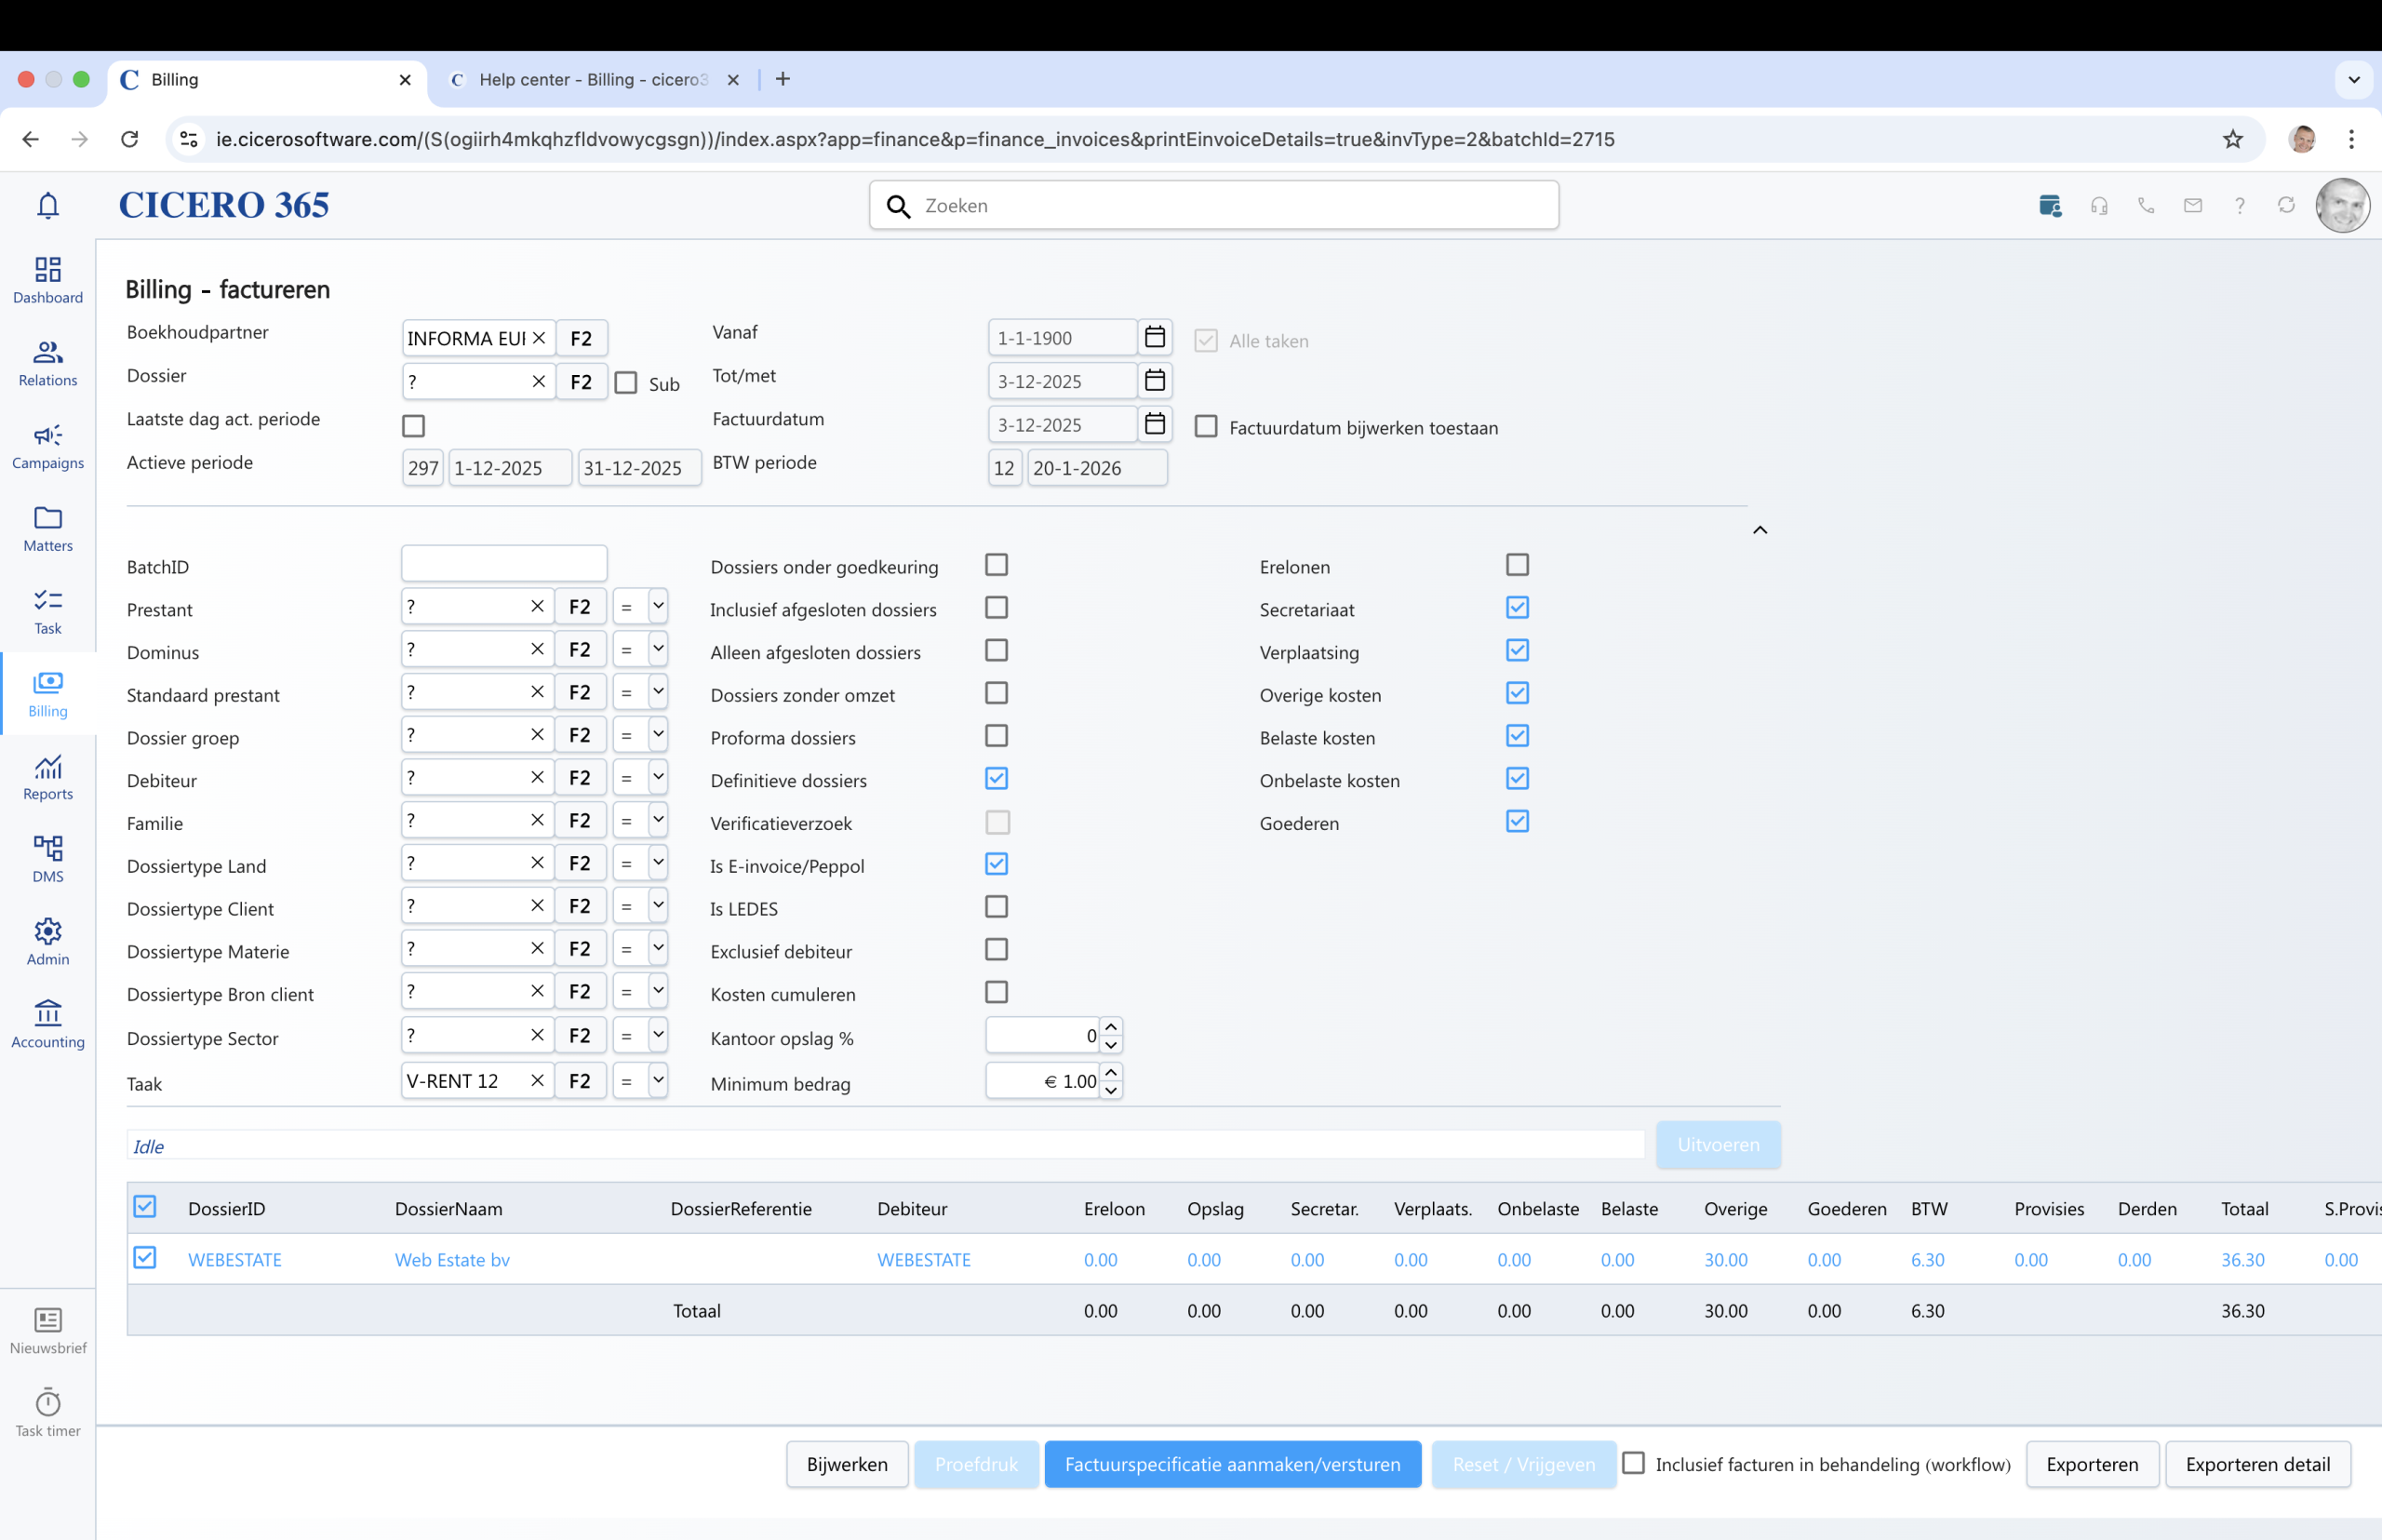
Task: Click the headset support icon in header
Action: 2099,206
